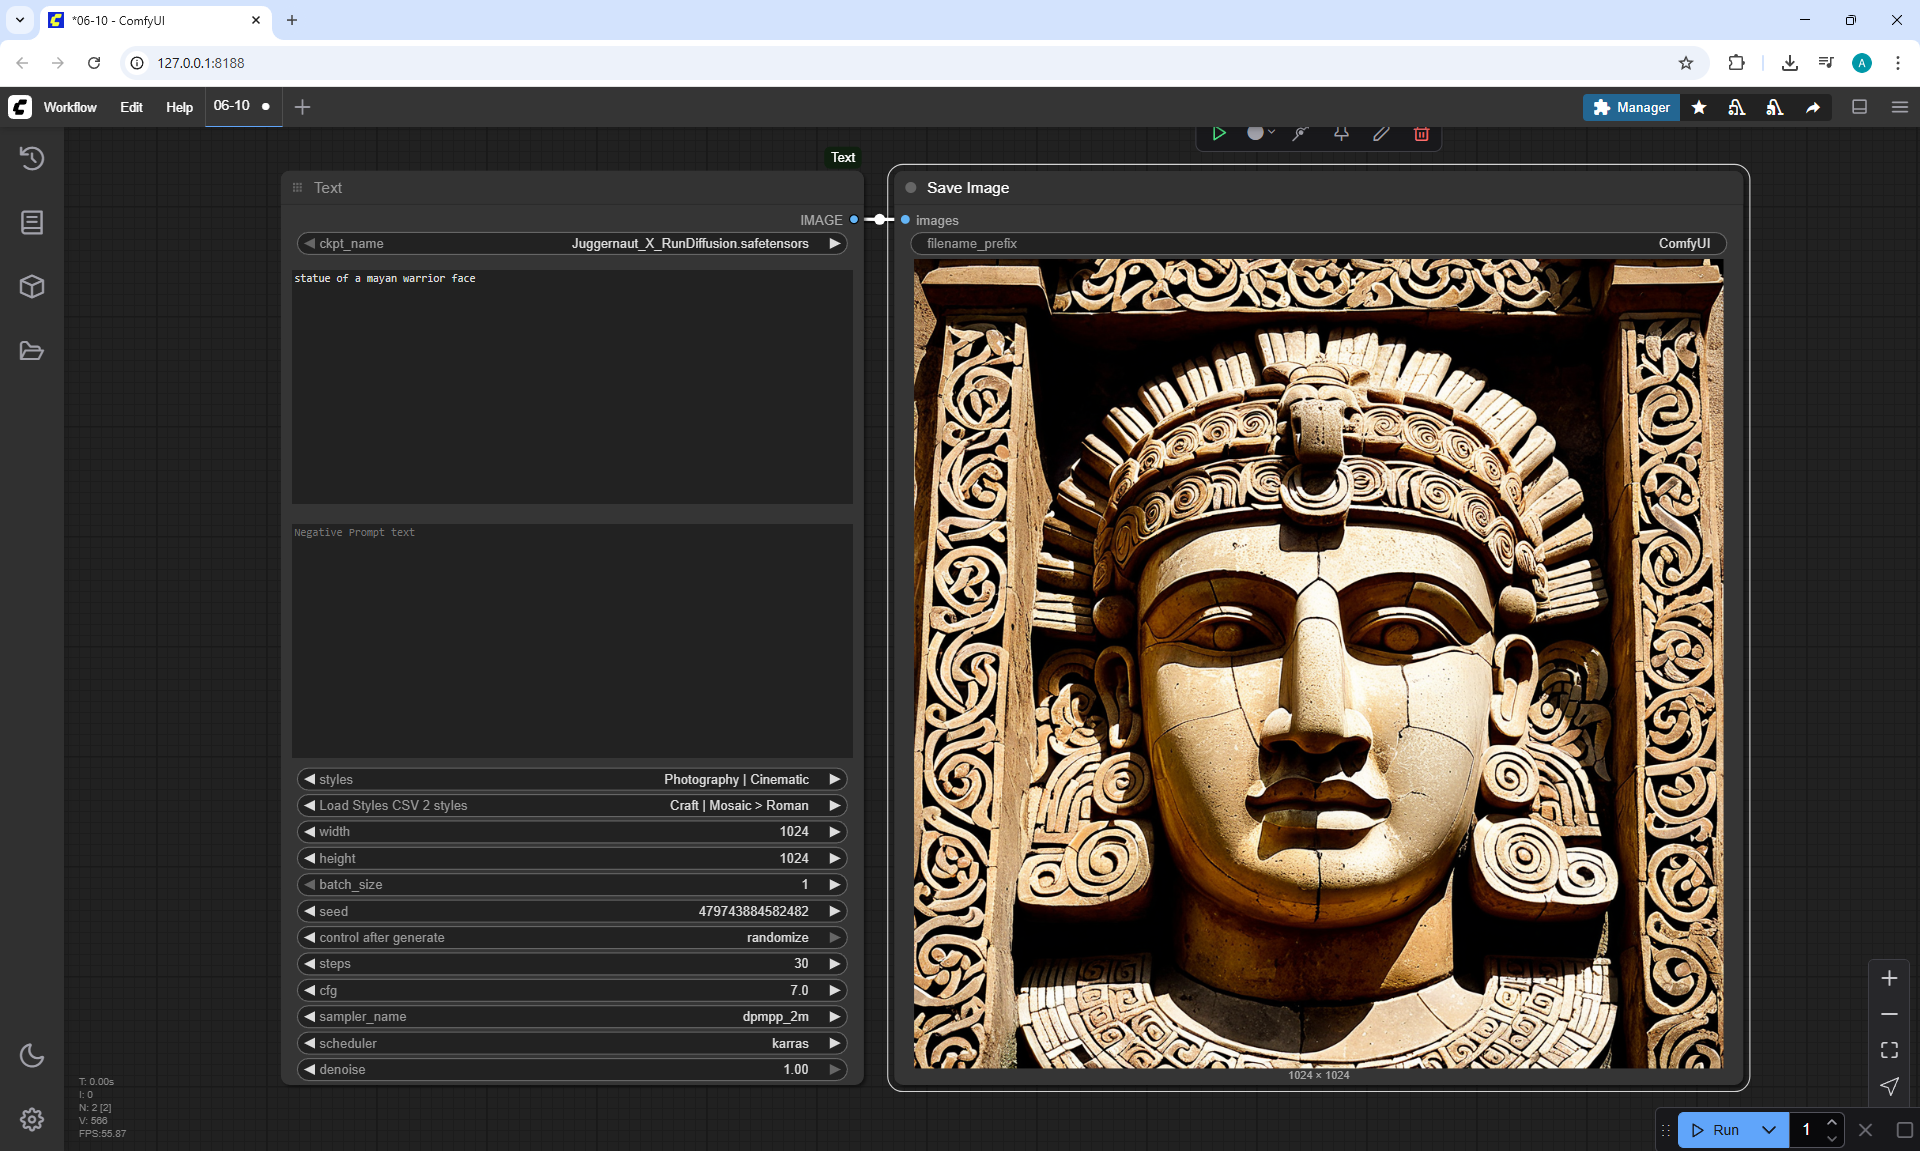1920x1151 pixels.
Task: Toggle the bottom panel icon
Action: pos(1859,107)
